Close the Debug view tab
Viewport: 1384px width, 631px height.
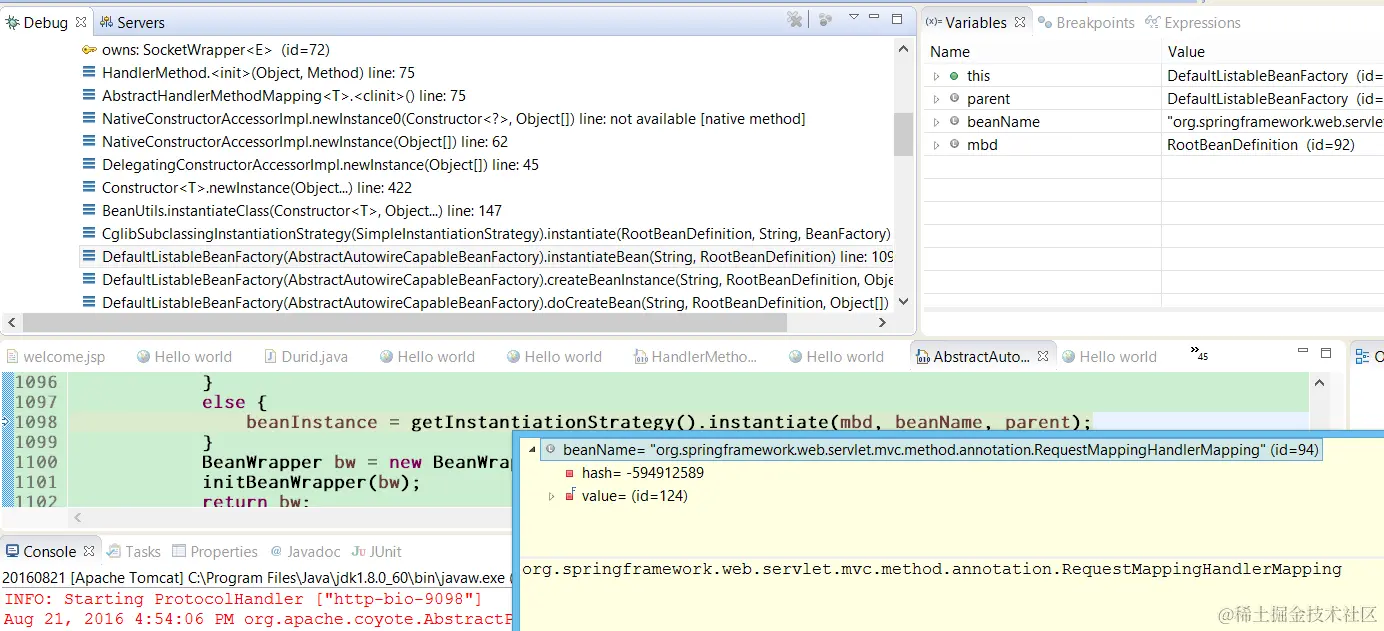tap(81, 22)
